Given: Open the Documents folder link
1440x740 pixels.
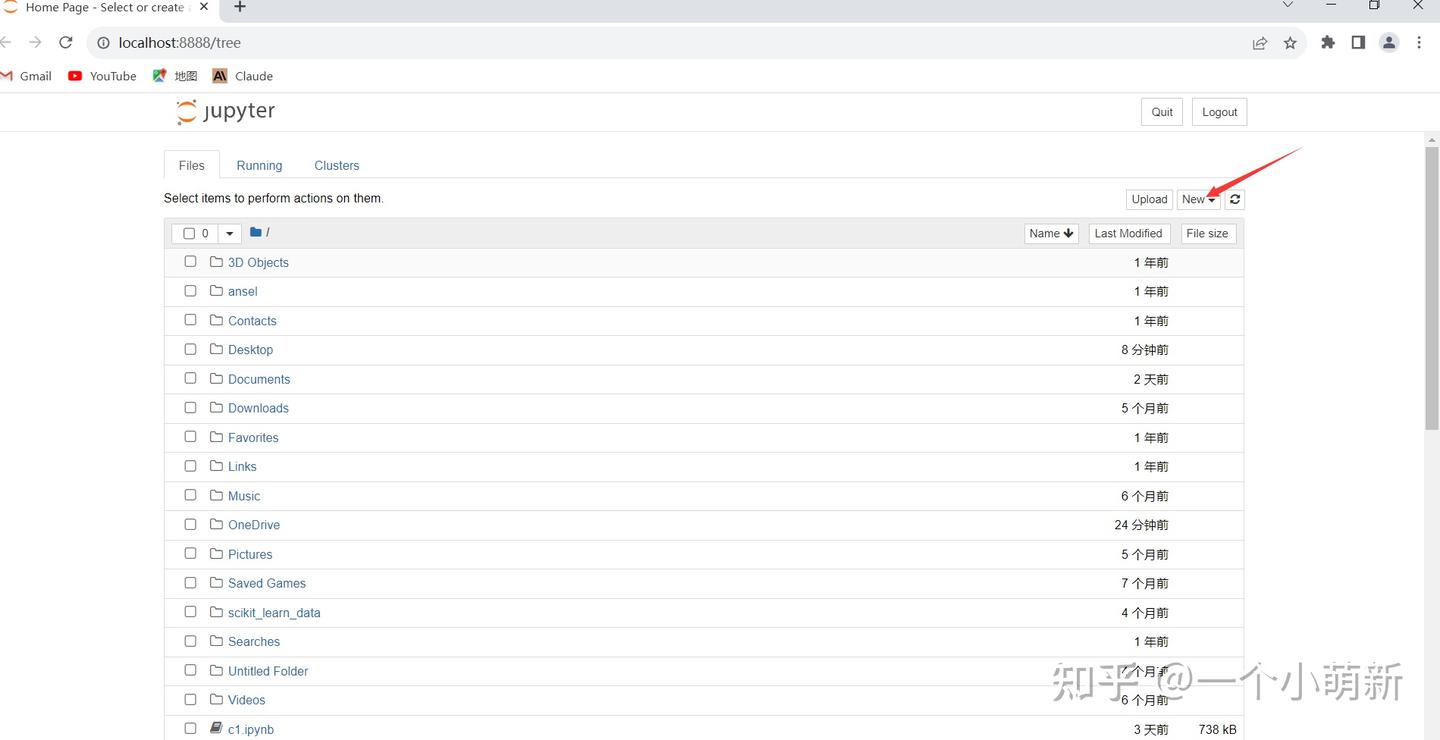Looking at the screenshot, I should point(258,378).
